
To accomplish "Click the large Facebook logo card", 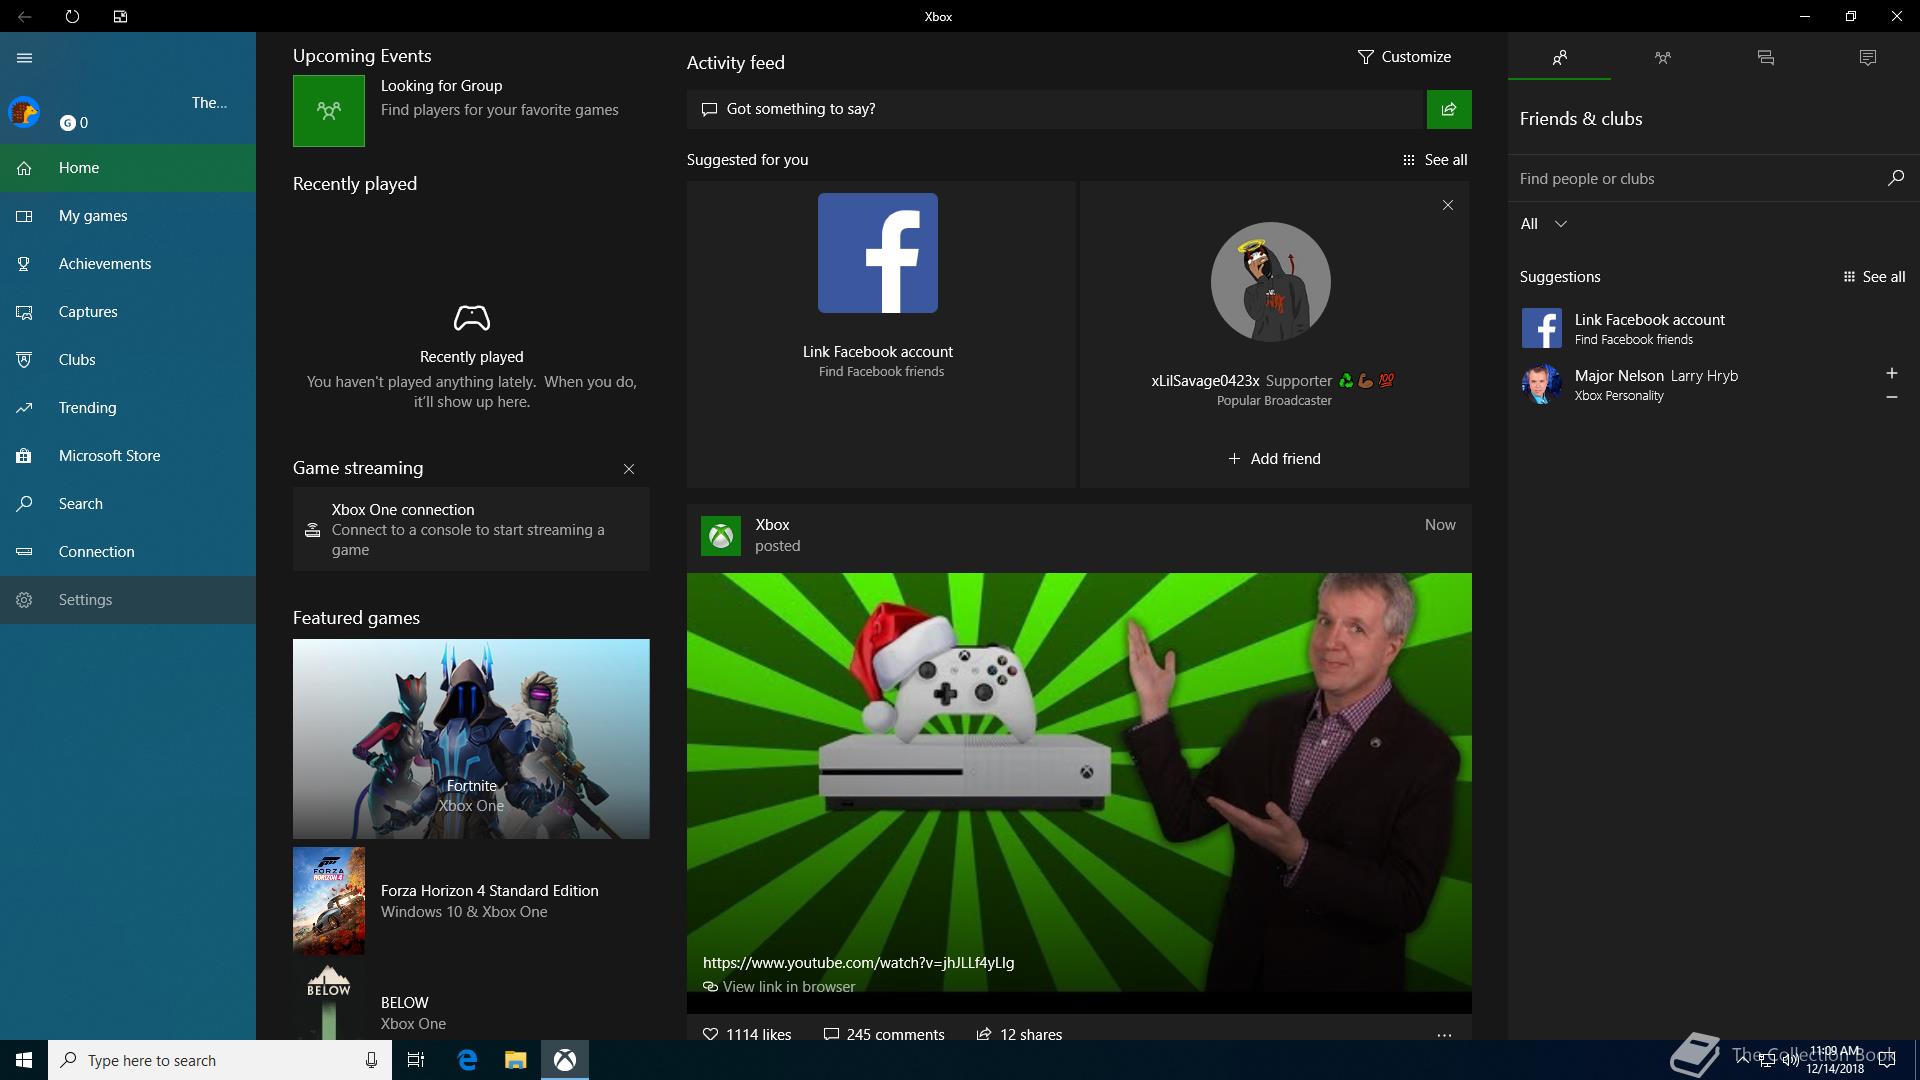I will click(x=878, y=253).
